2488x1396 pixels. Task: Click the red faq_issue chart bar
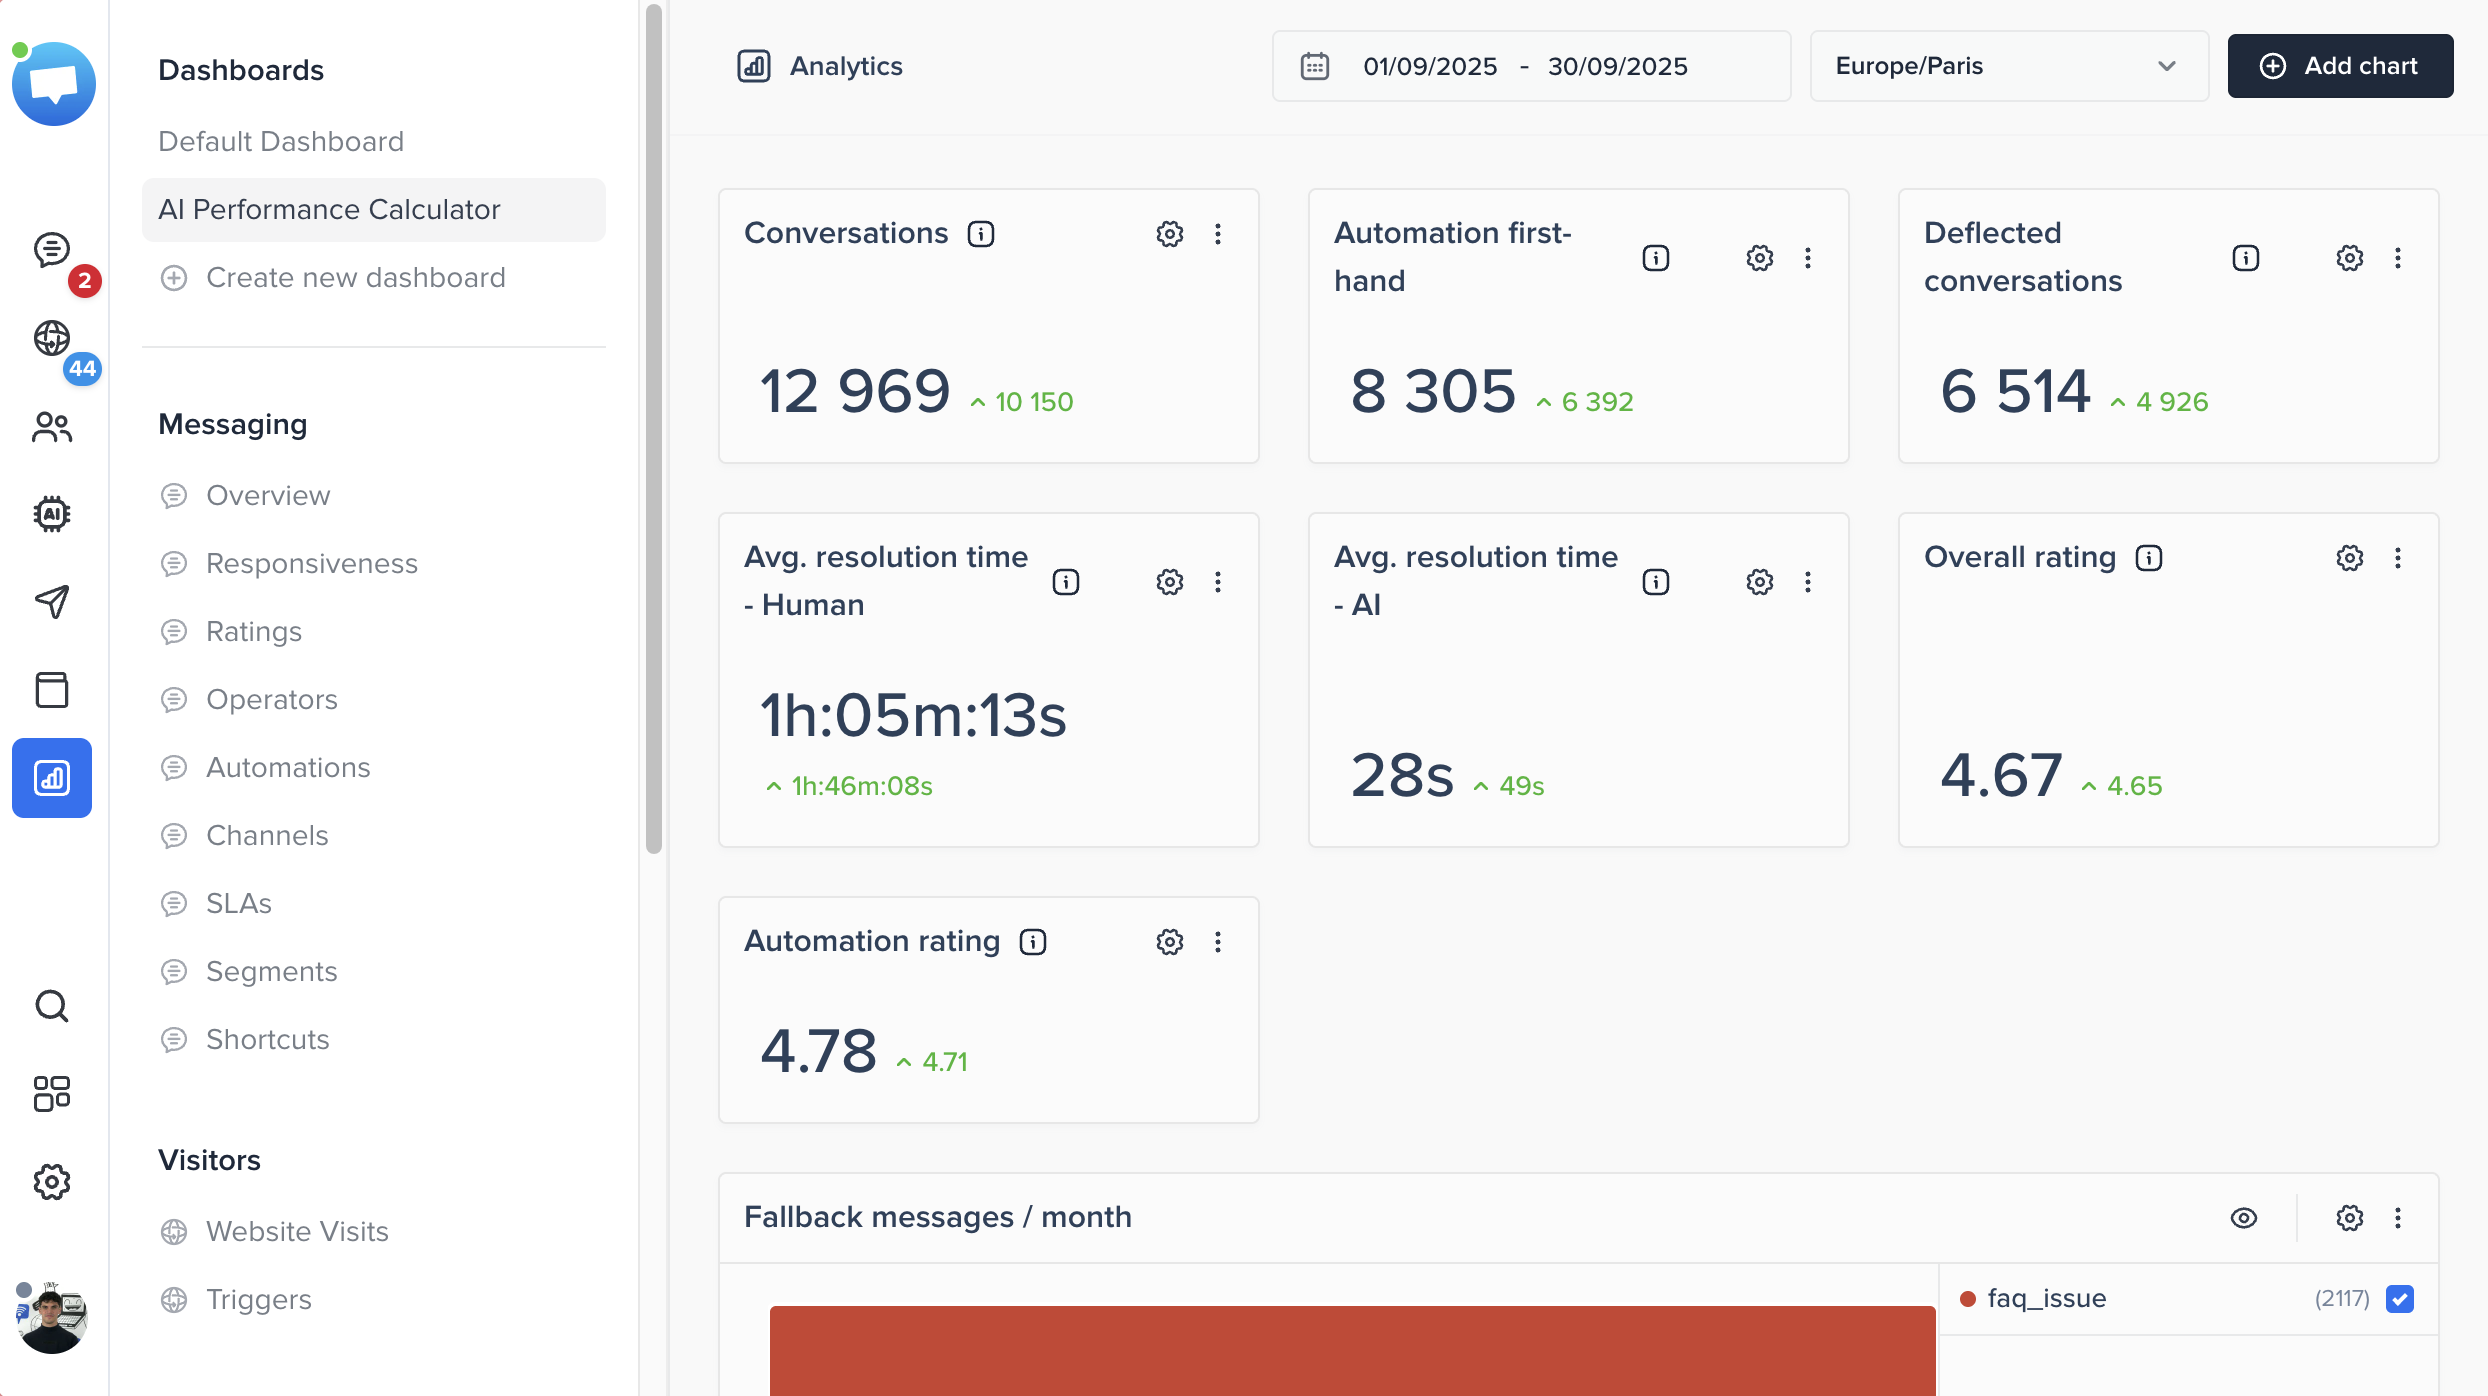coord(1352,1350)
